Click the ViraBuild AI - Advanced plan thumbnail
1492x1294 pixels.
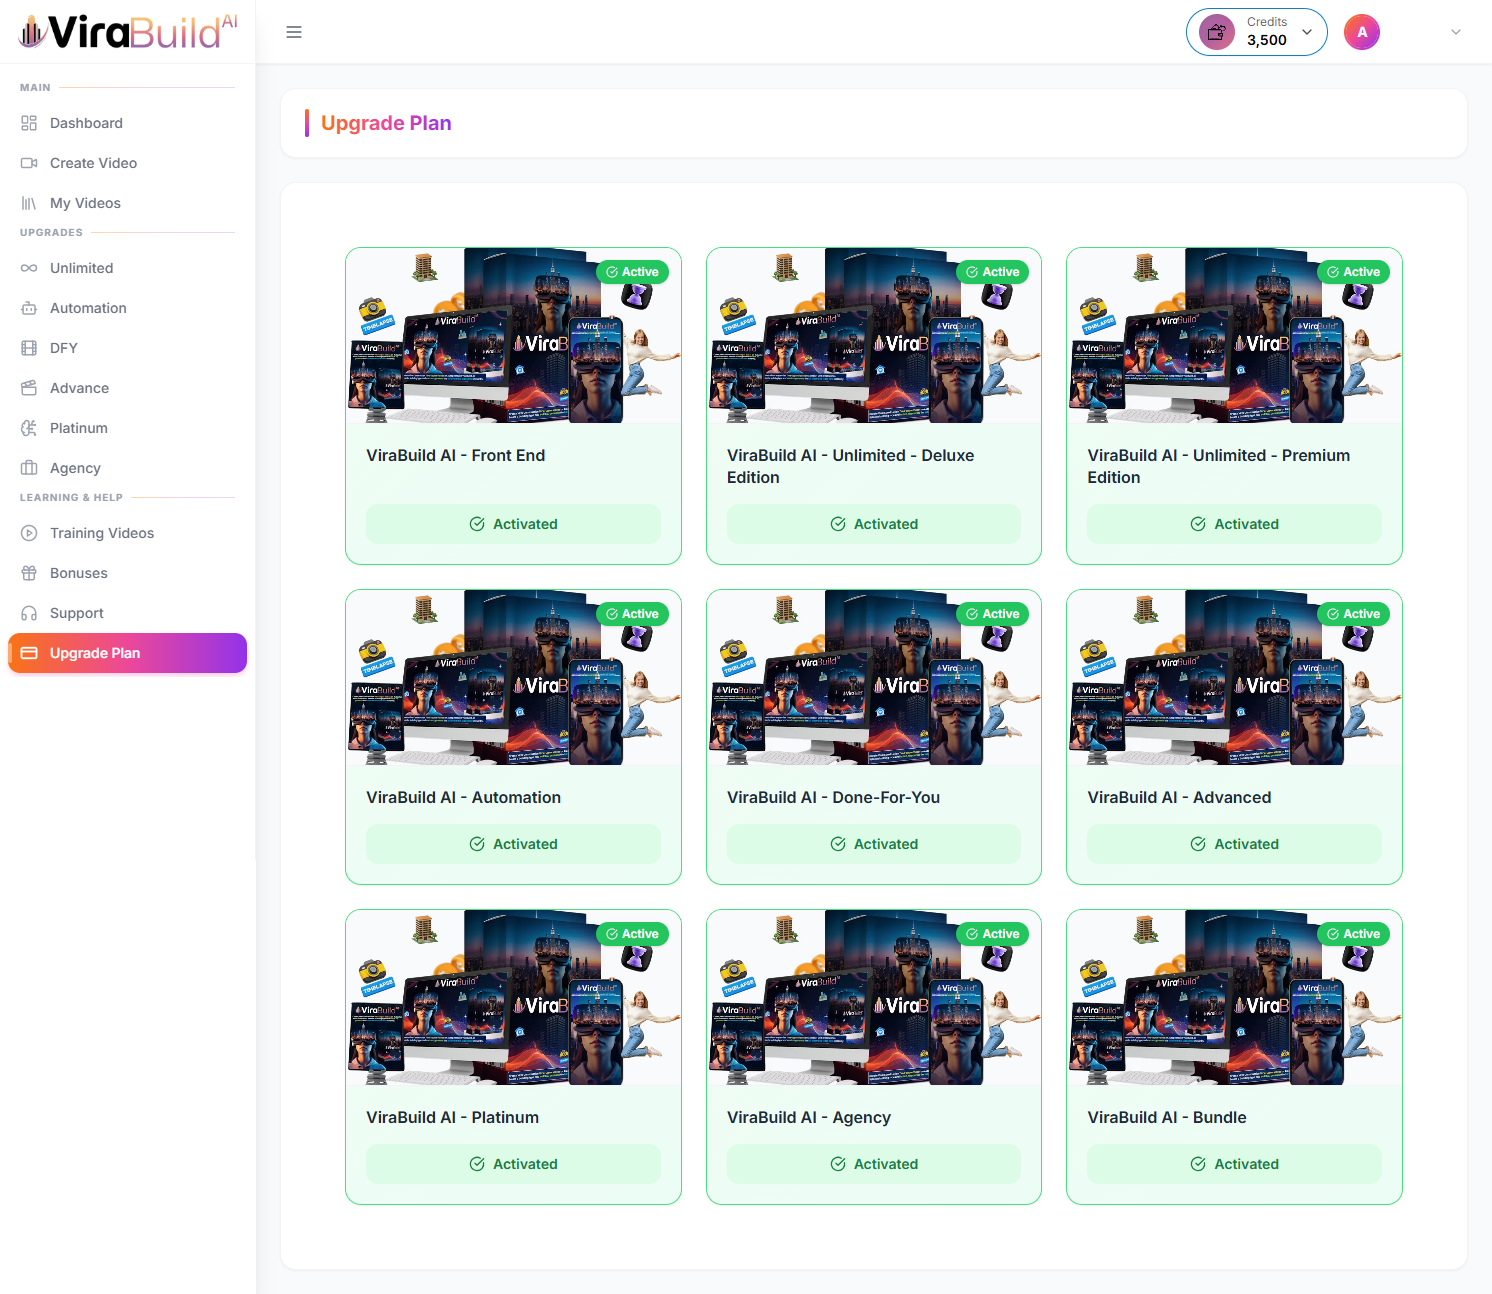1234,678
